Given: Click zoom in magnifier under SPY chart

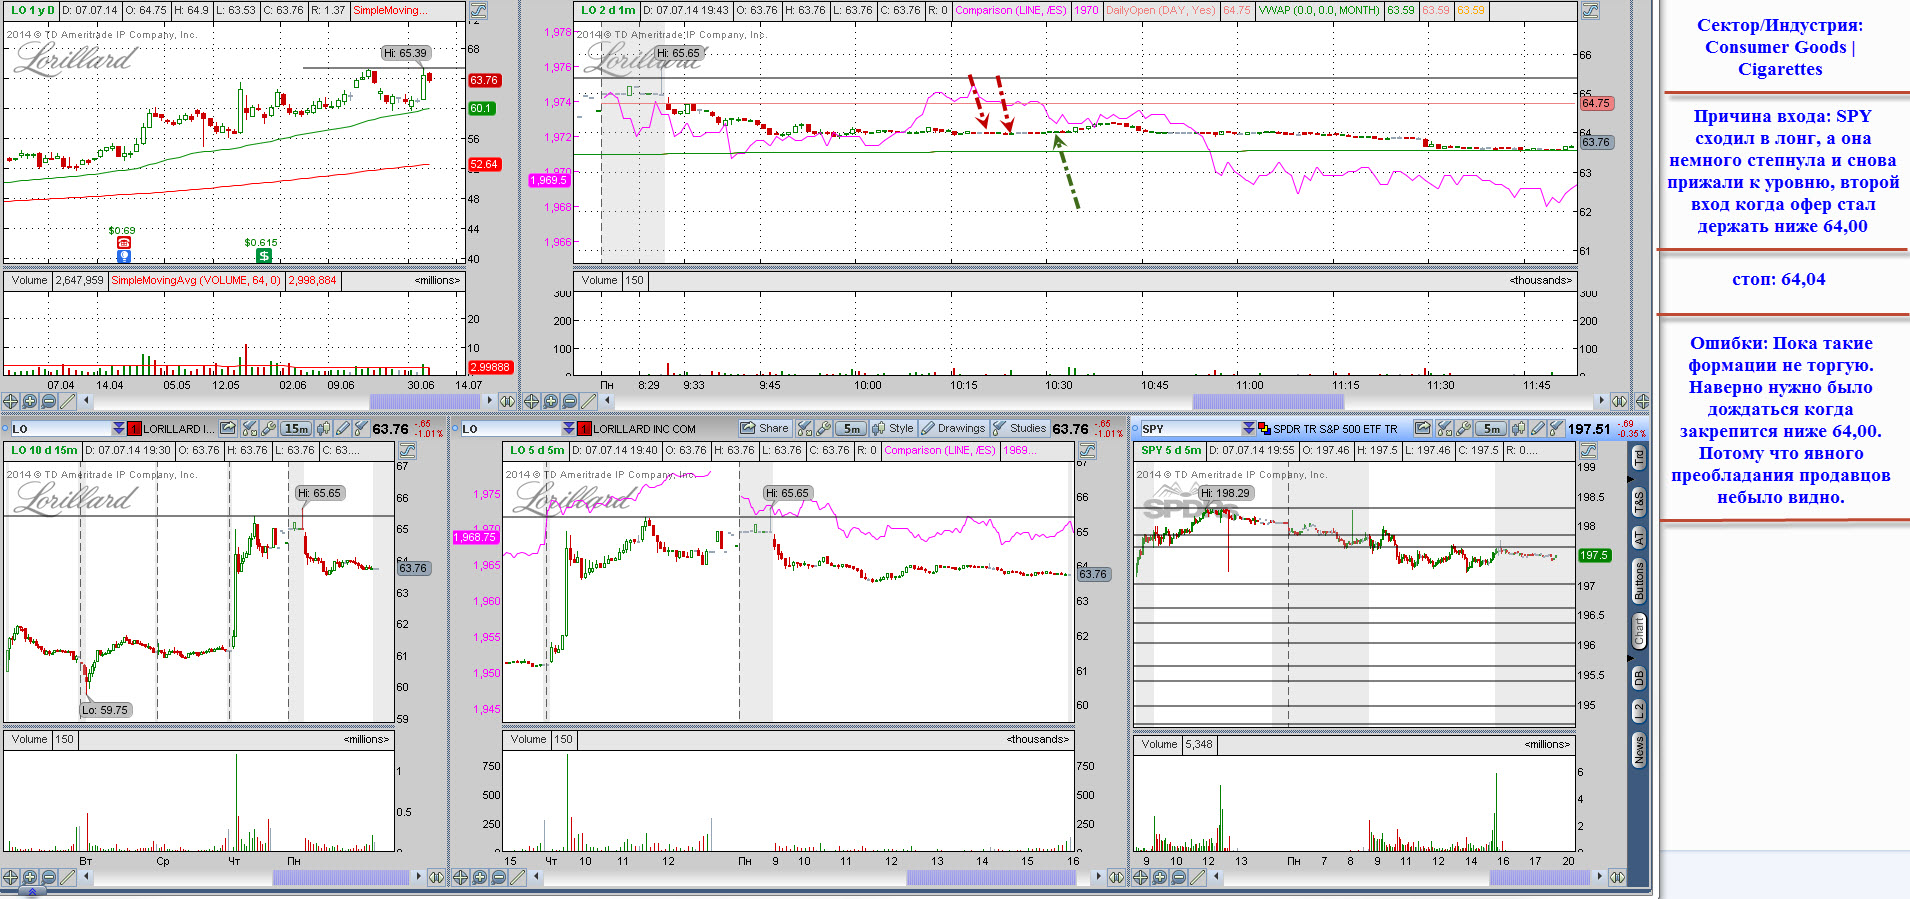Looking at the screenshot, I should tap(1160, 877).
